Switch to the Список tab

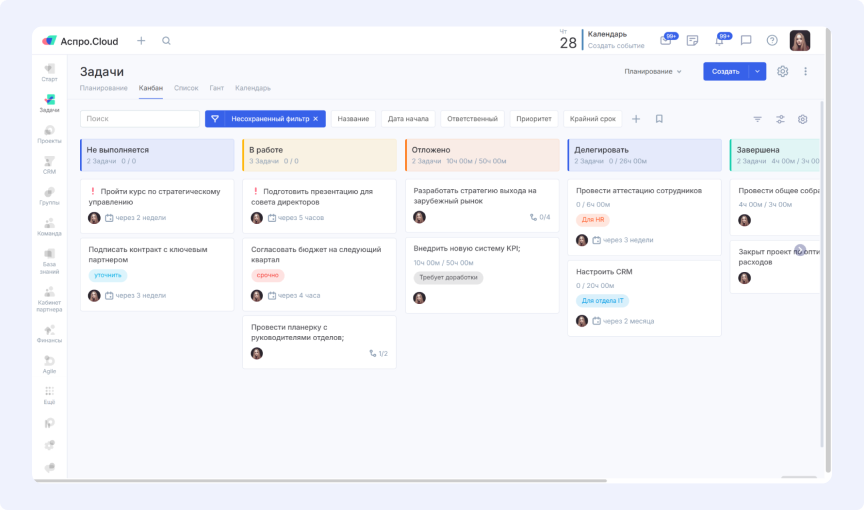[x=186, y=88]
